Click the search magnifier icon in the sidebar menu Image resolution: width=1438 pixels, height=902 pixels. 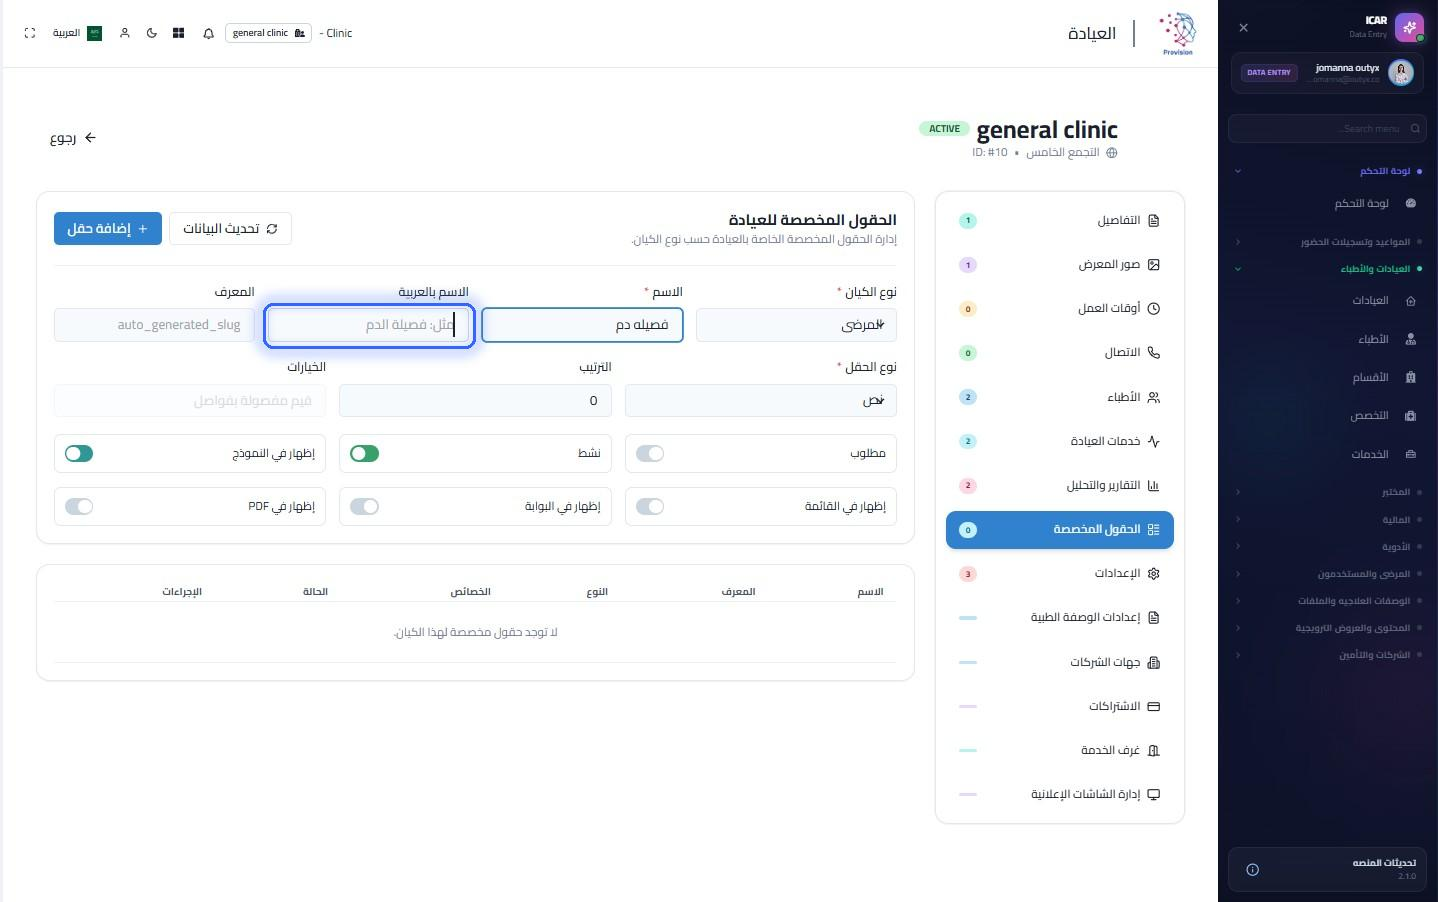click(x=1415, y=128)
